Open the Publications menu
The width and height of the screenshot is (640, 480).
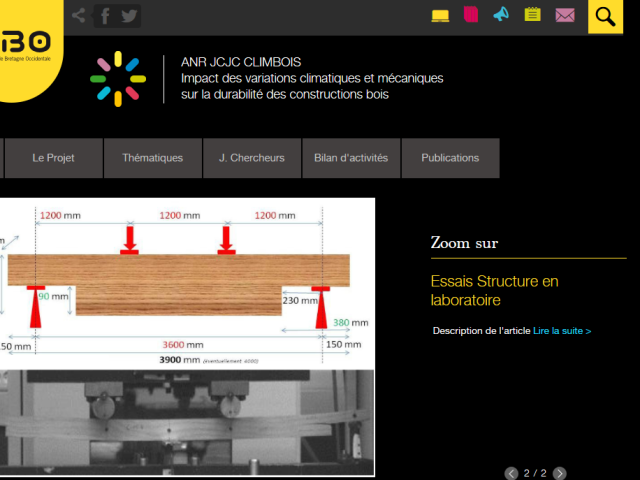tap(450, 158)
